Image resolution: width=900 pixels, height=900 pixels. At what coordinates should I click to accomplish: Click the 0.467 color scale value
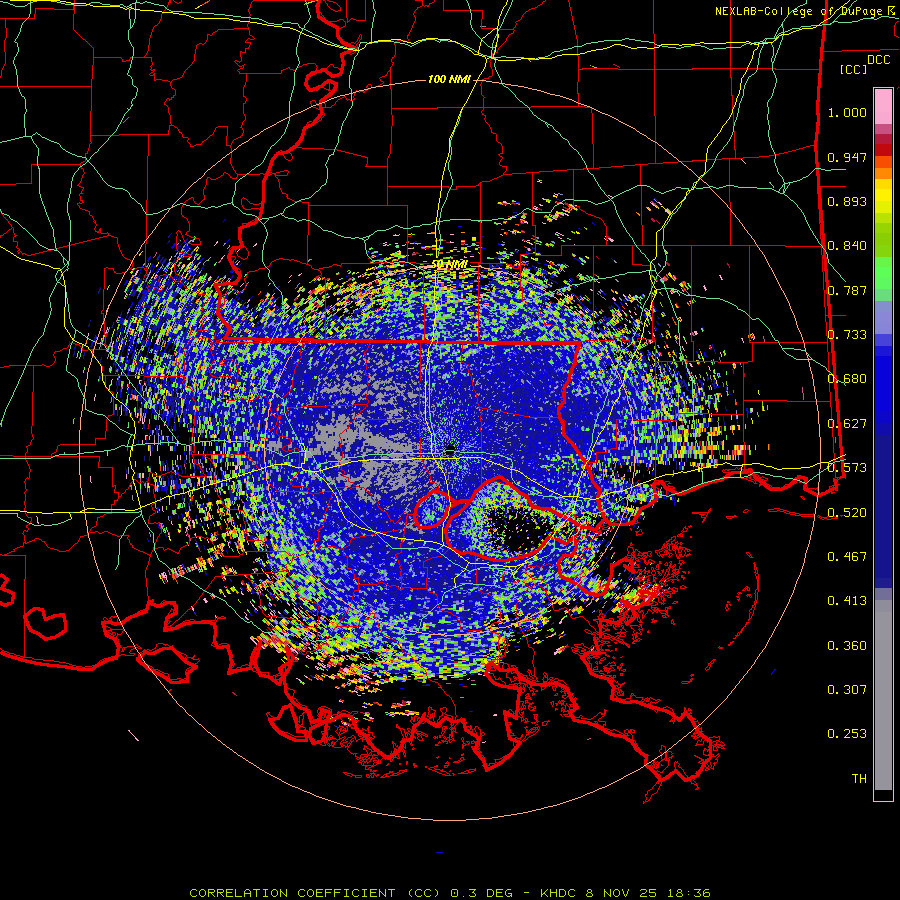(847, 557)
